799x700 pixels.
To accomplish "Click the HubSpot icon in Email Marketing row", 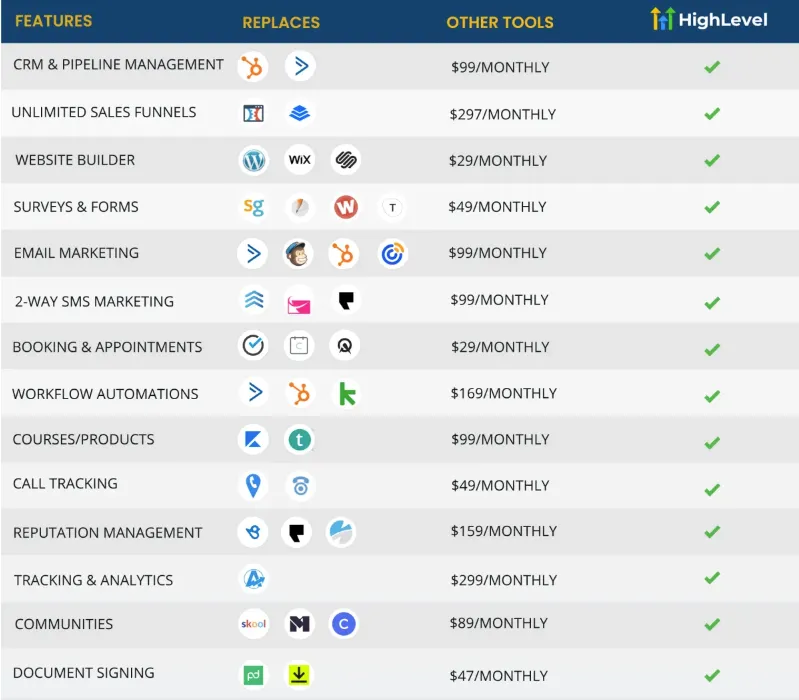I will click(344, 254).
